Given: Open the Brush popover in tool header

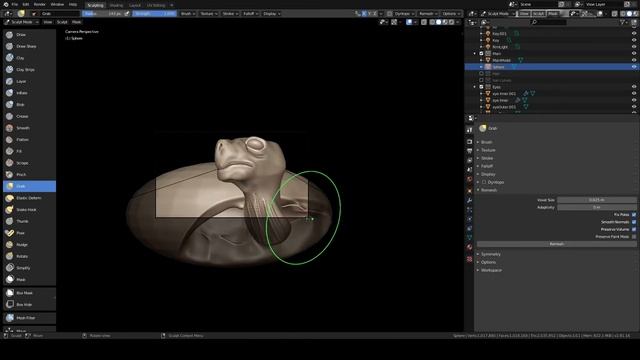Looking at the screenshot, I should pos(188,13).
